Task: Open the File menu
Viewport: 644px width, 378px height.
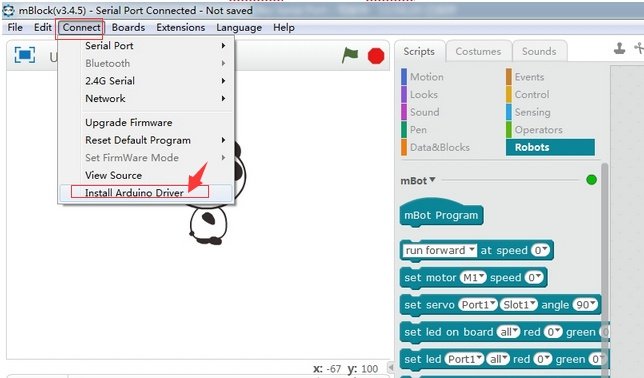Action: point(15,28)
